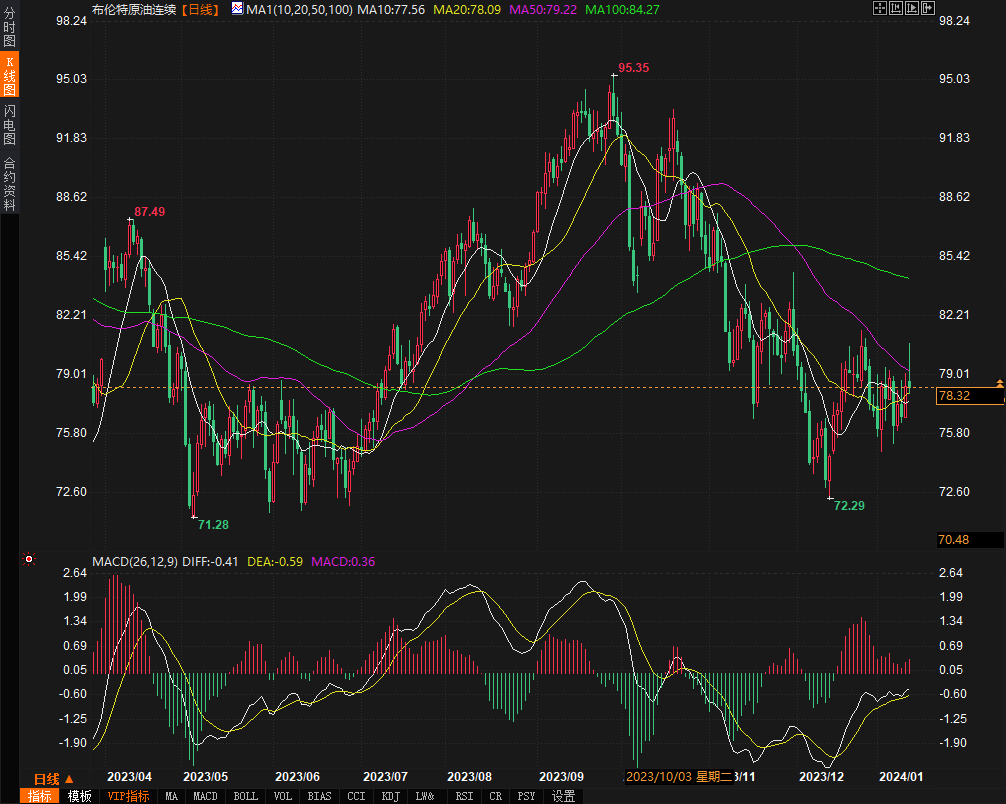Click the orange price alert arrows icon

pos(999,384)
